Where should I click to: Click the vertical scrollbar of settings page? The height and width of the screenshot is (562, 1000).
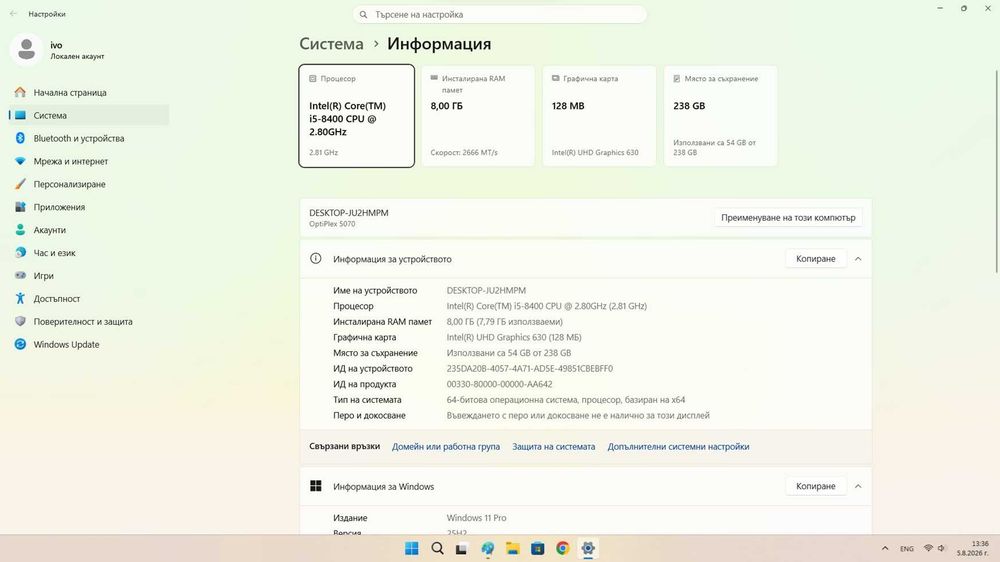(x=996, y=172)
